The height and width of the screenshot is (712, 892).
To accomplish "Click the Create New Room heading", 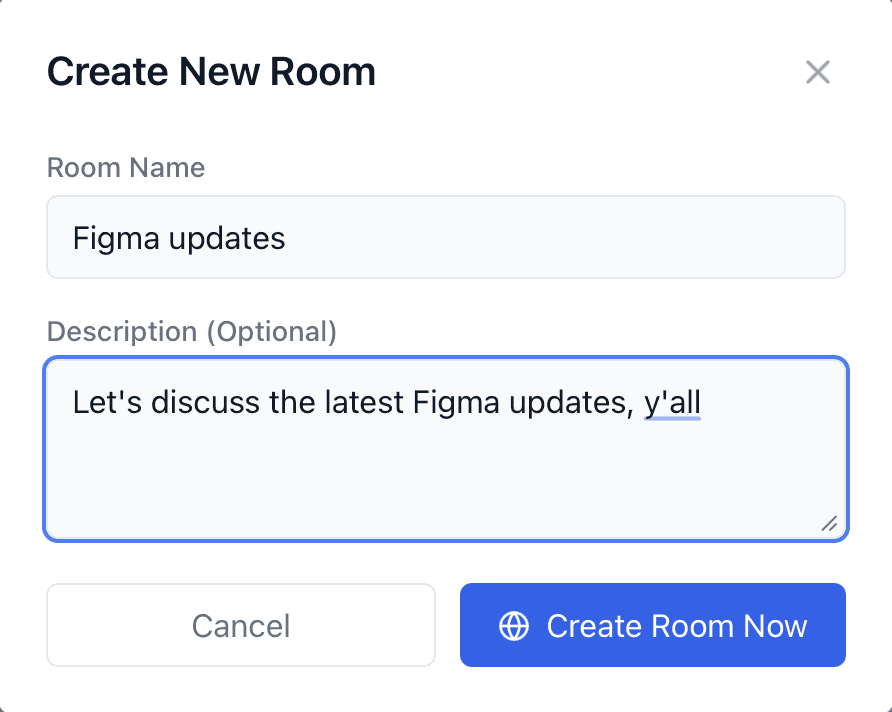I will pos(211,72).
